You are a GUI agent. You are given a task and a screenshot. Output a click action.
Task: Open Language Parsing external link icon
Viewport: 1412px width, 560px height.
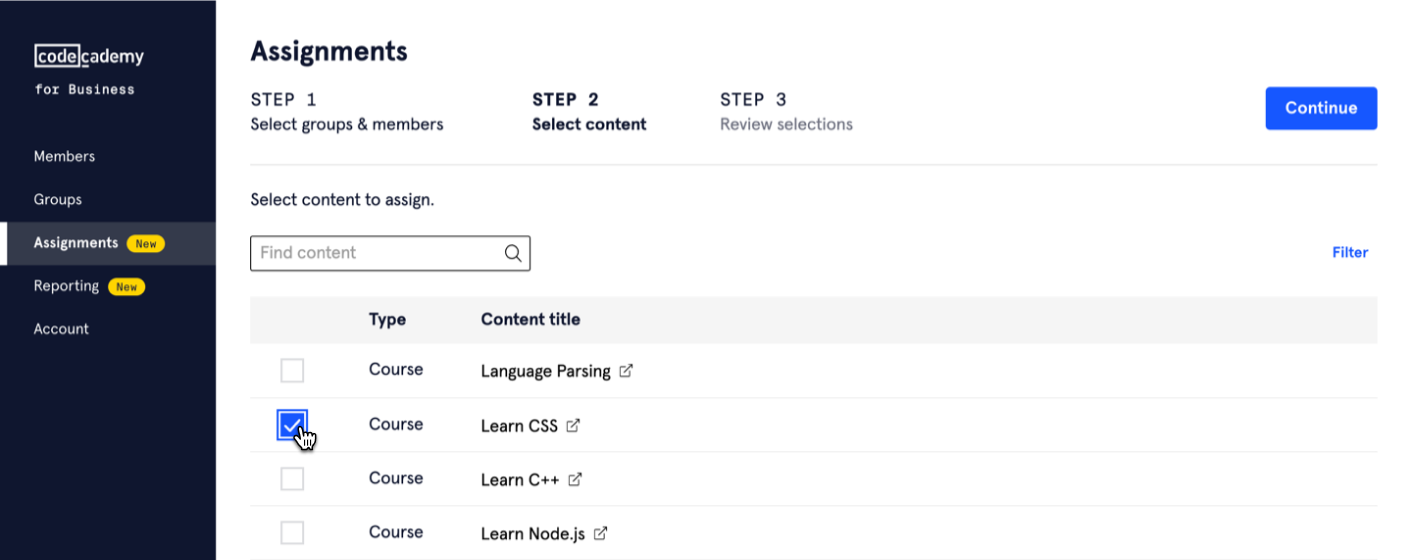[626, 371]
